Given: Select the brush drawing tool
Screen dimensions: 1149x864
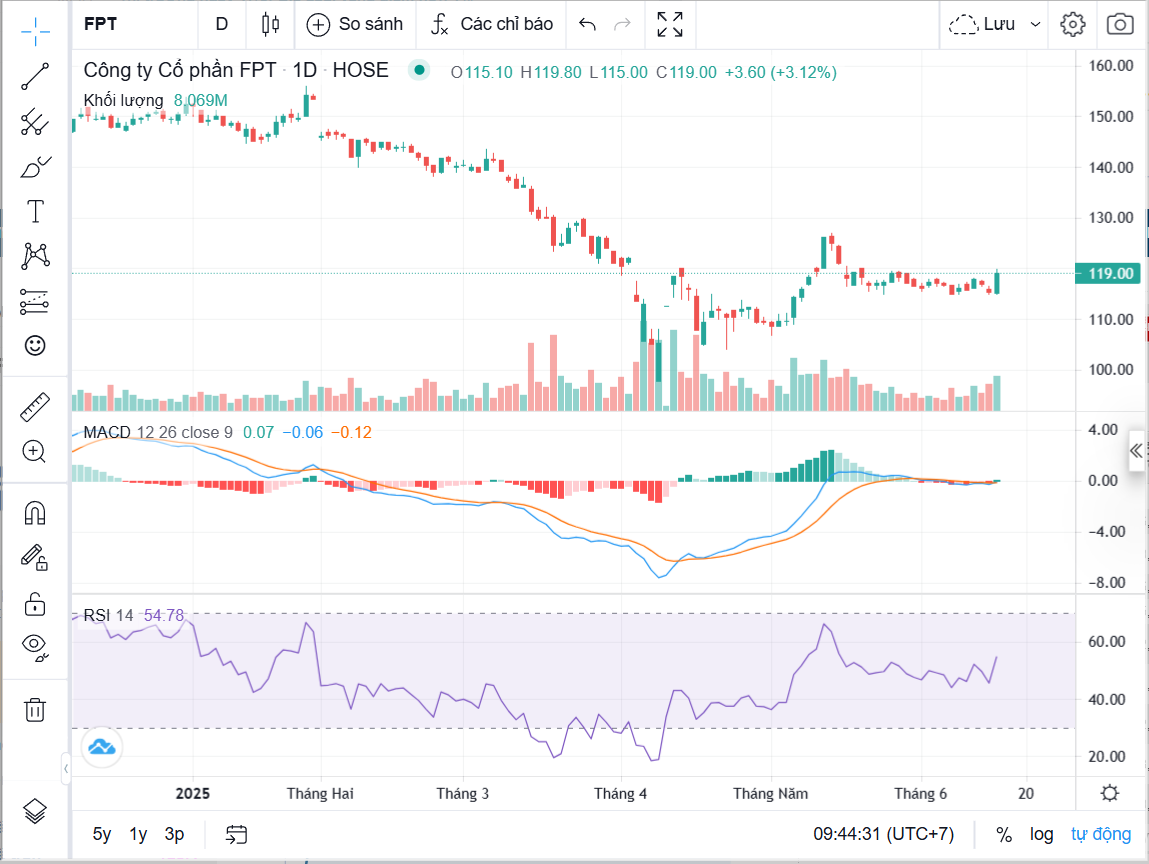Looking at the screenshot, I should click(x=35, y=167).
